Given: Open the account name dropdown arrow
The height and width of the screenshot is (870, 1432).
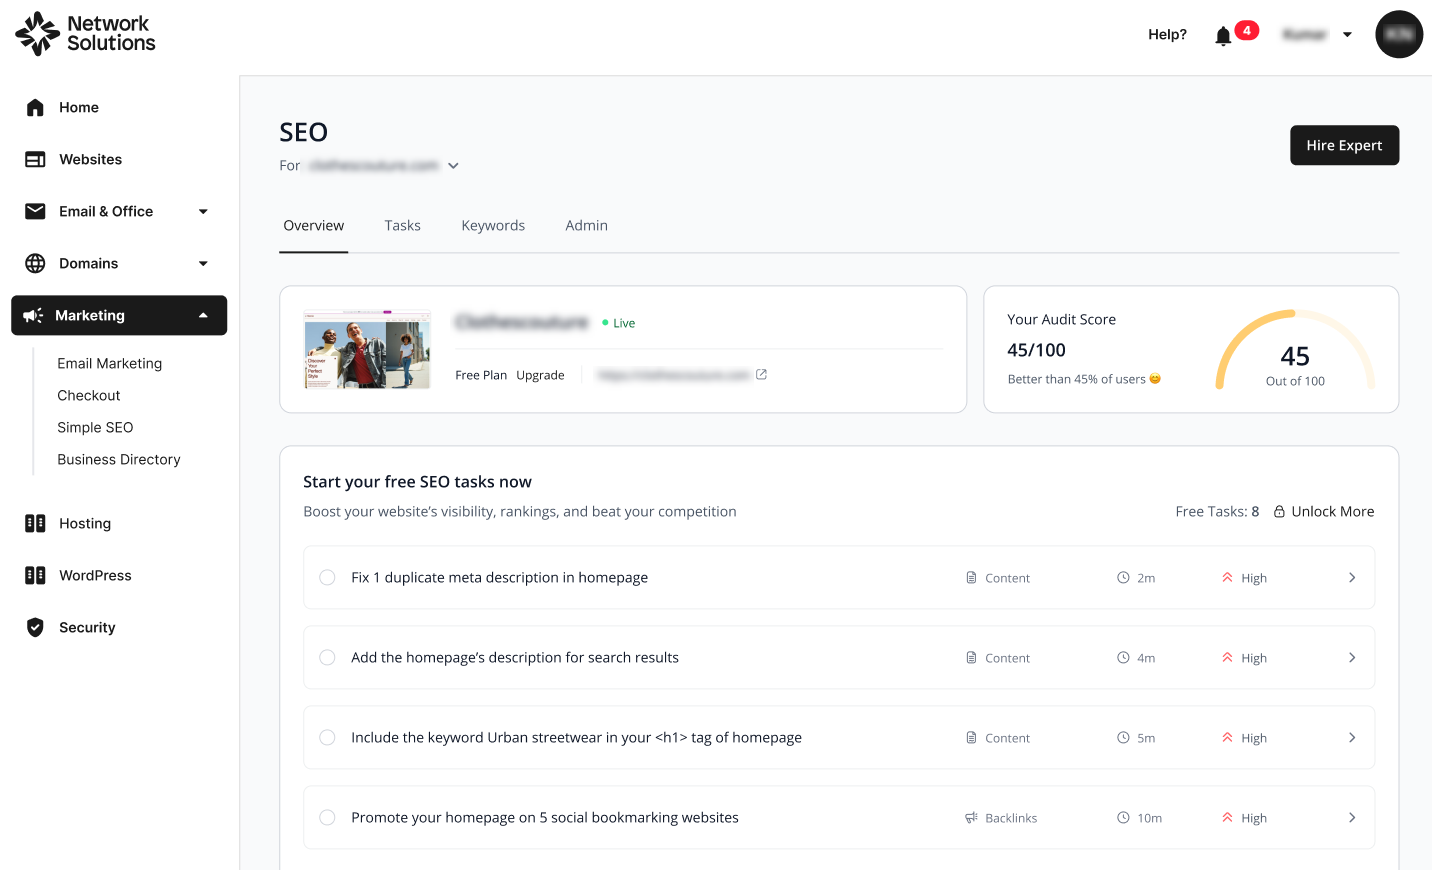Looking at the screenshot, I should coord(1347,35).
